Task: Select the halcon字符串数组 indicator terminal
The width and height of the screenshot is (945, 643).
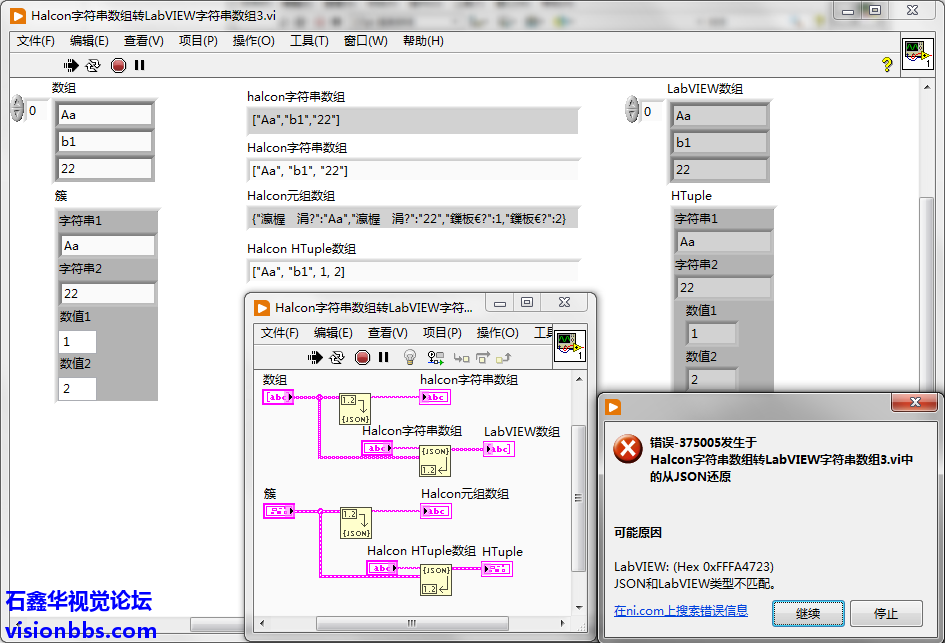Action: pyautogui.click(x=435, y=397)
